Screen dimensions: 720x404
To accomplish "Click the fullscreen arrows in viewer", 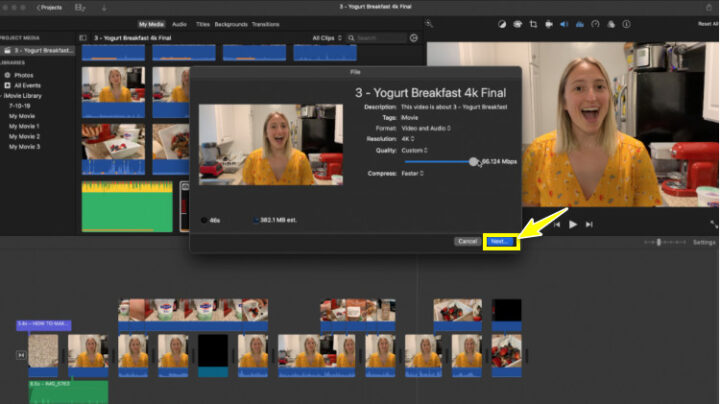I will tap(714, 224).
